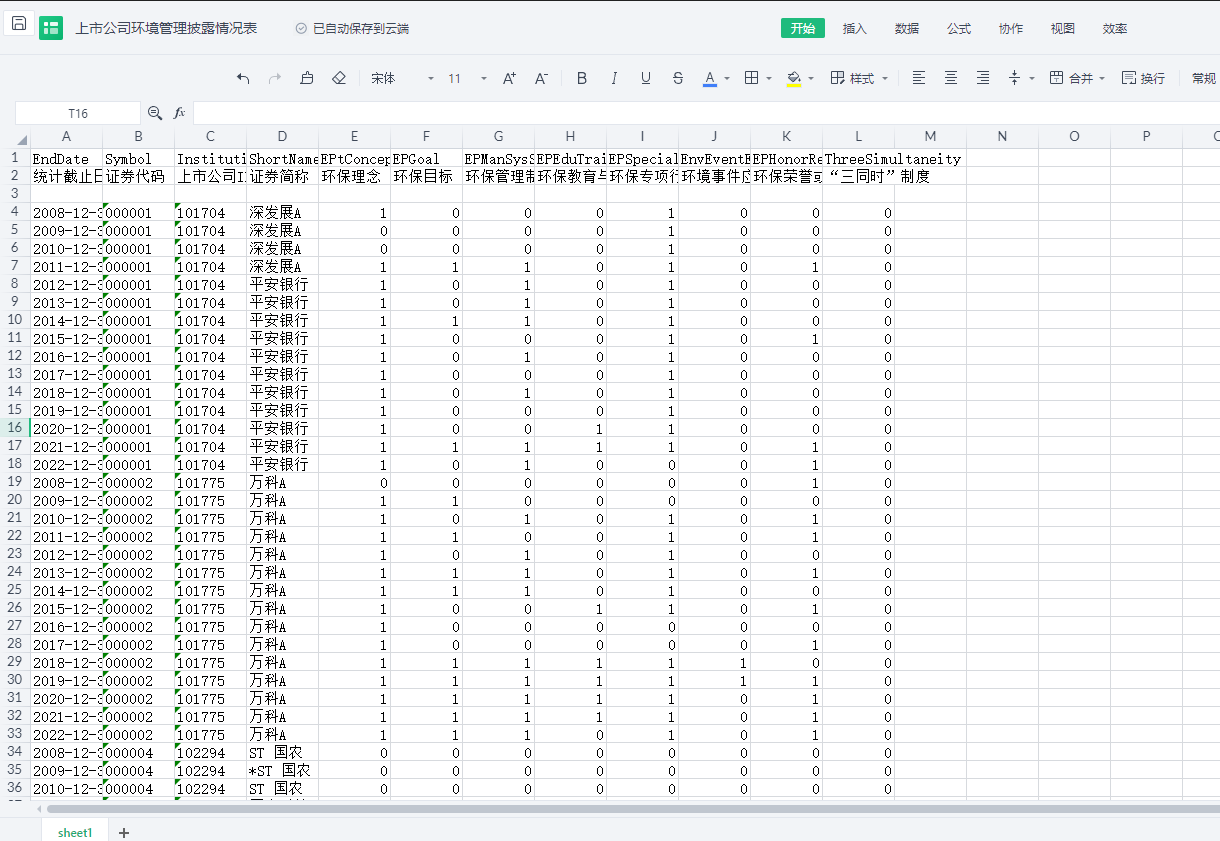The image size is (1220, 841).
Task: Toggle bold formatting
Action: 582,78
